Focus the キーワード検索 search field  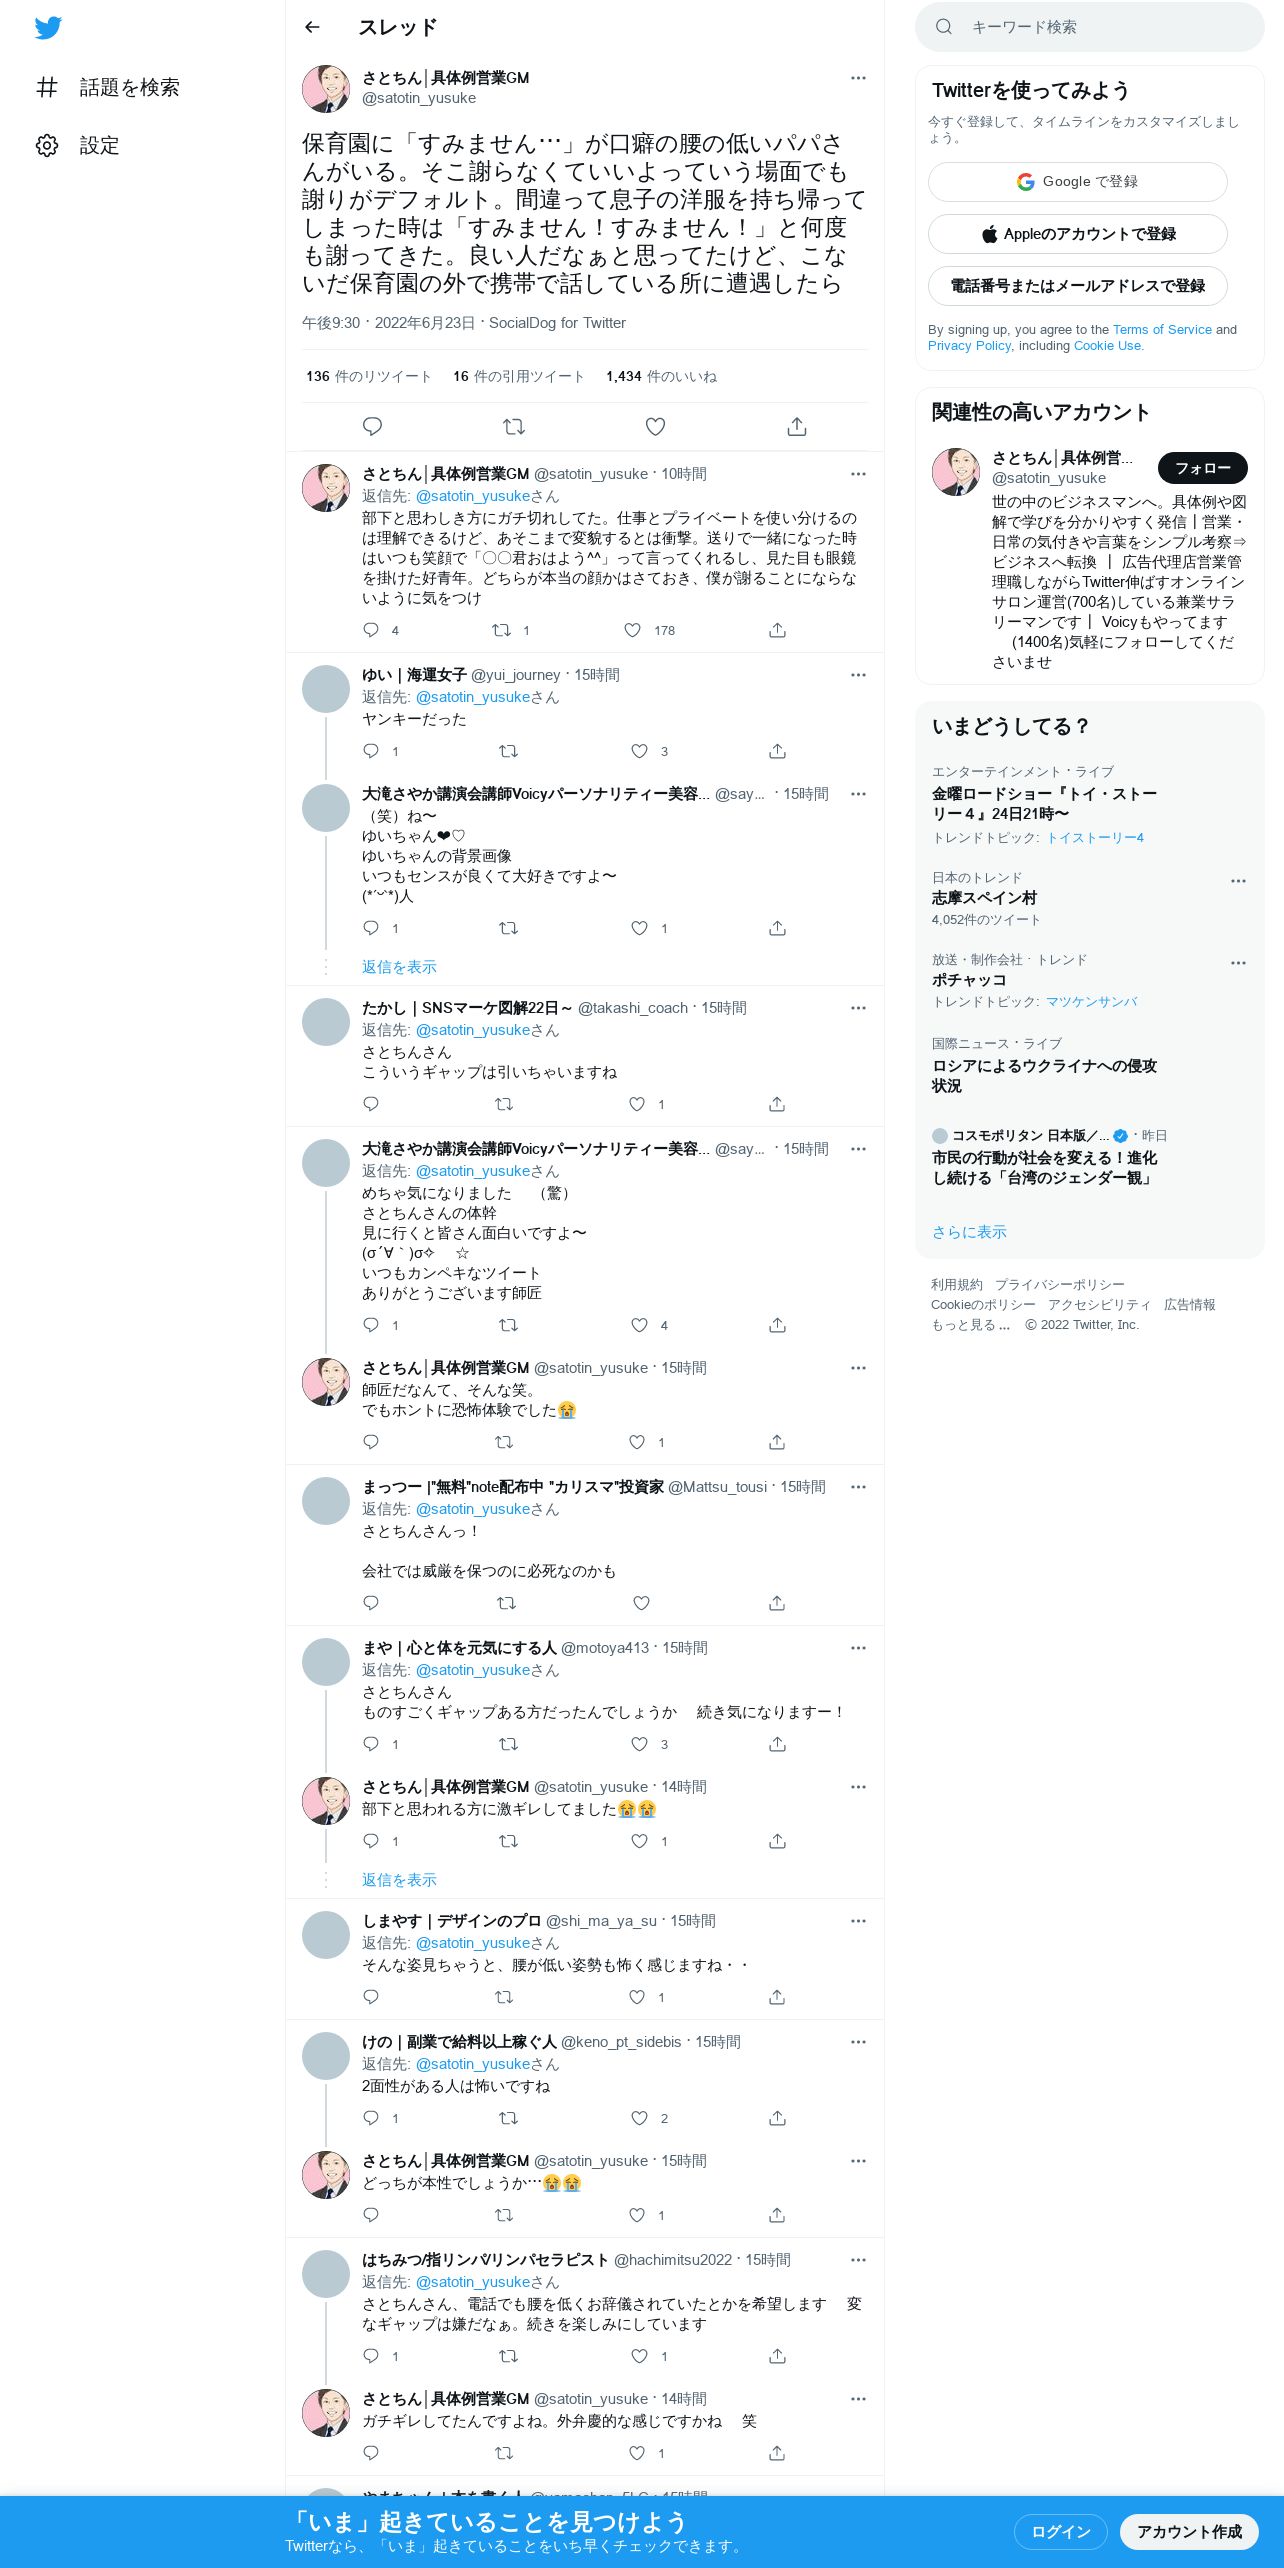(x=1090, y=27)
